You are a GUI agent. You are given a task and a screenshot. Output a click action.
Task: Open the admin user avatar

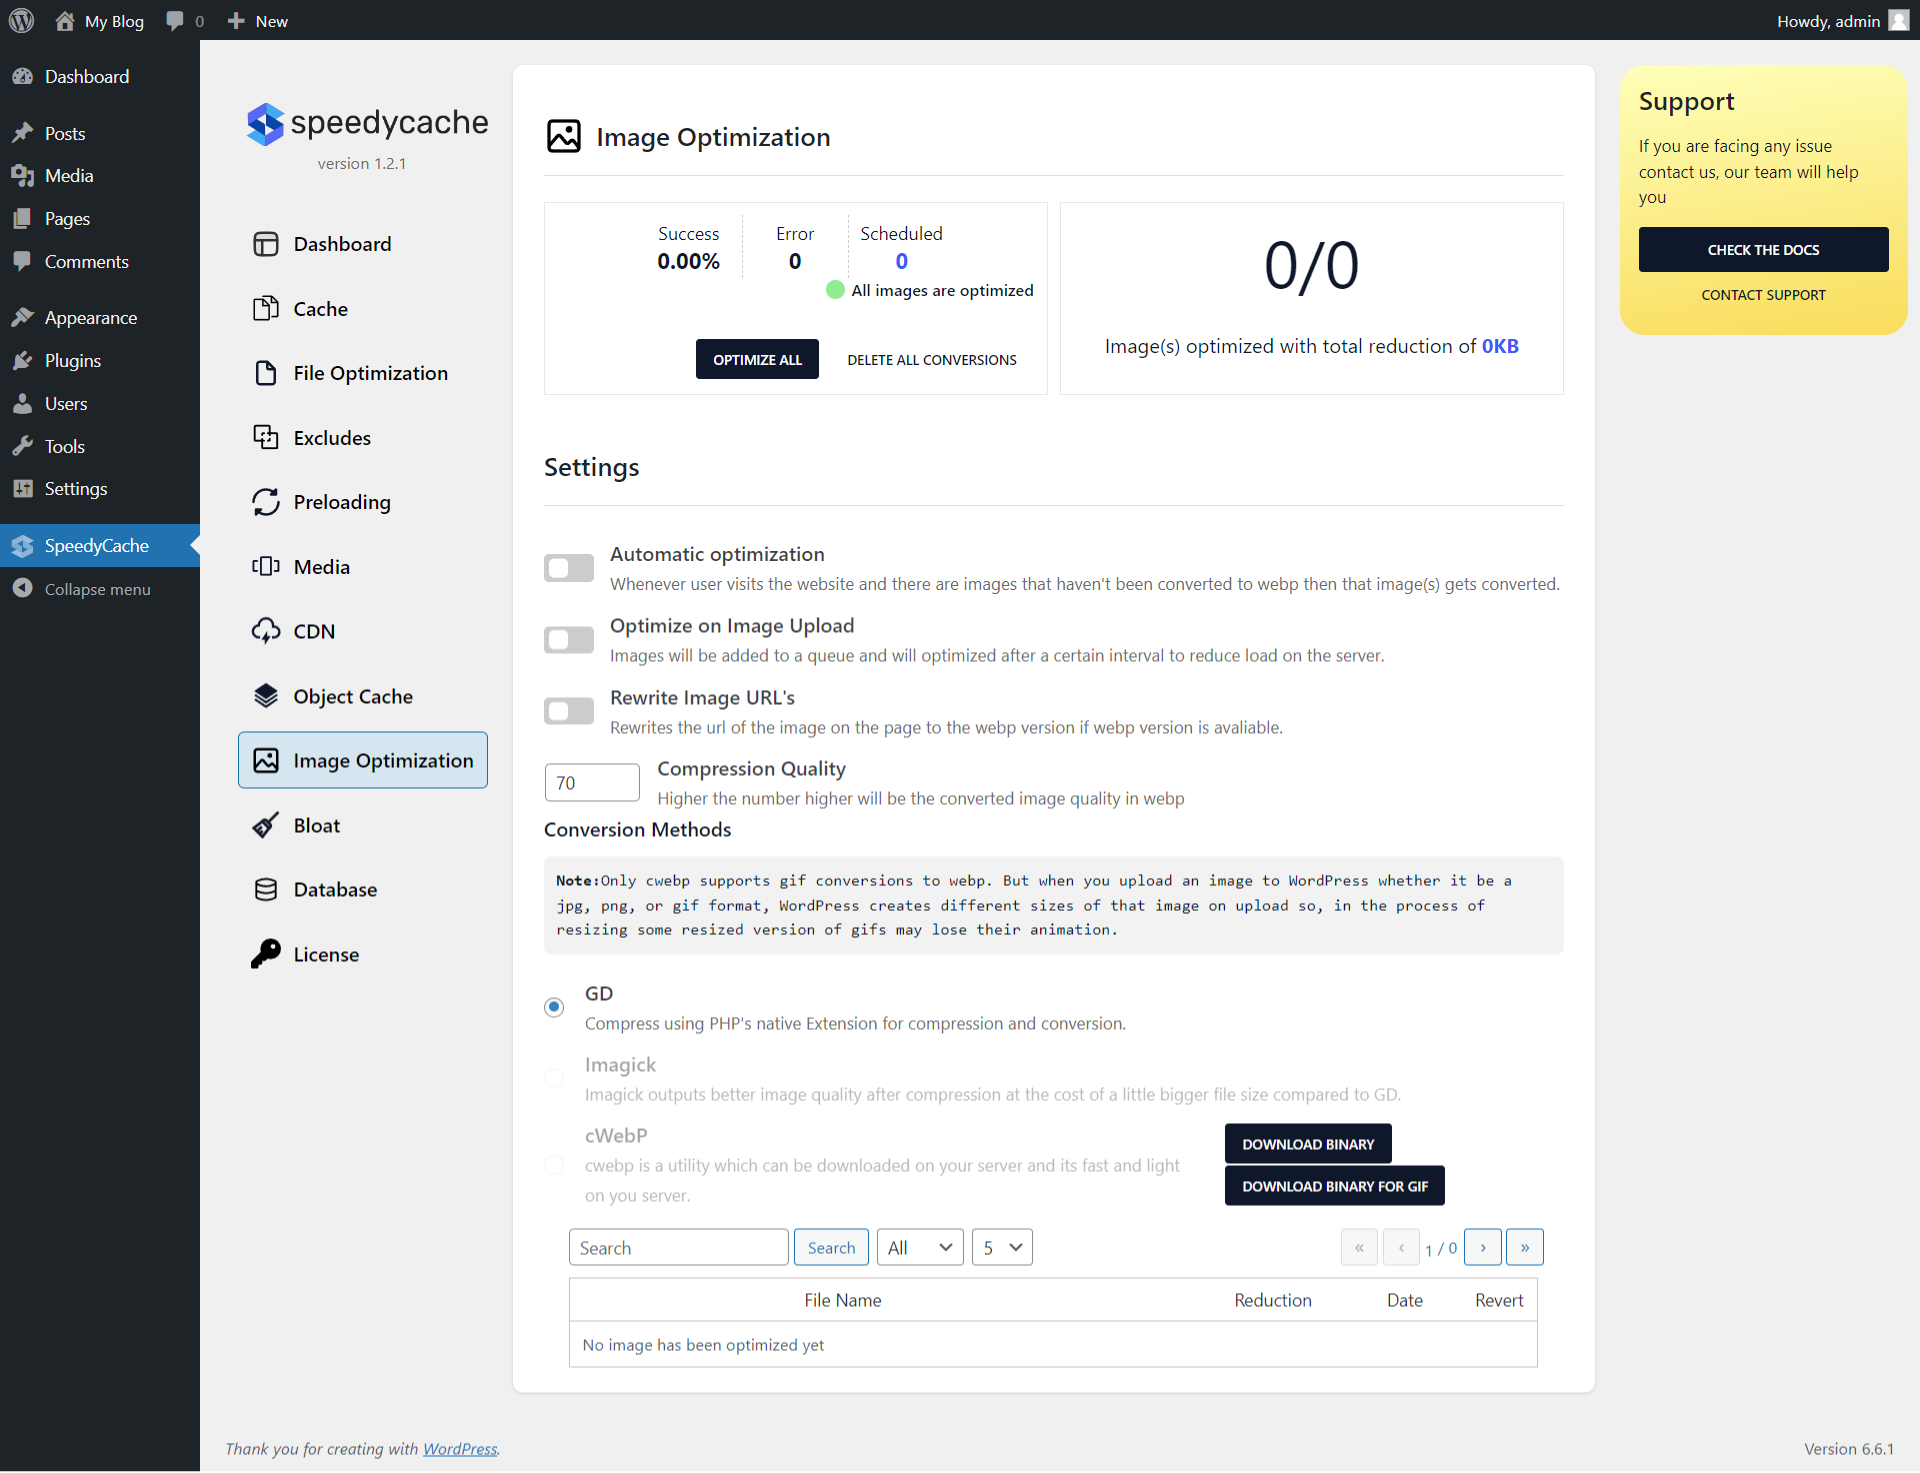[1899, 21]
